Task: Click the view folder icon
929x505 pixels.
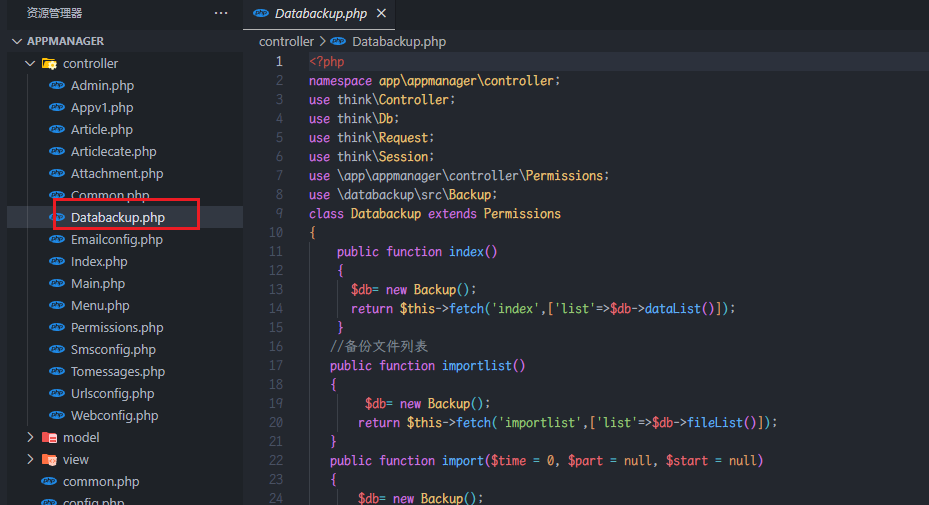Action: click(49, 459)
